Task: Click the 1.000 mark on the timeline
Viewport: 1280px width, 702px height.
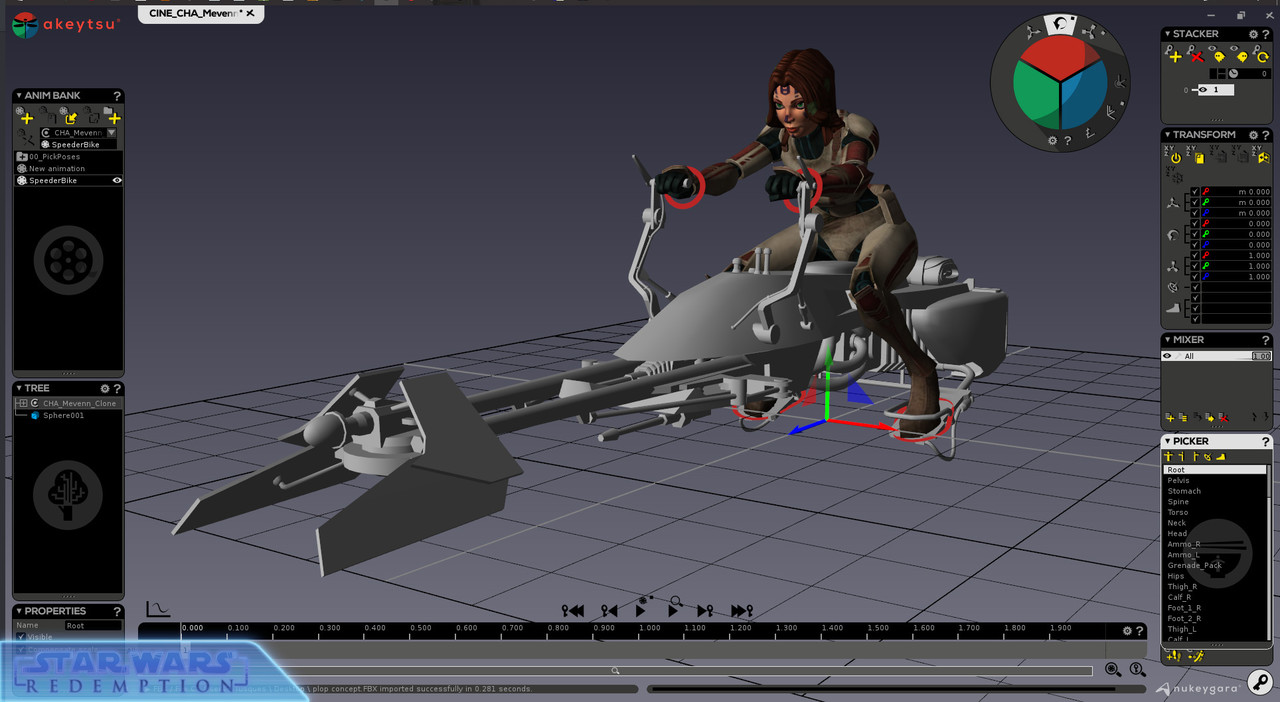Action: (x=649, y=628)
